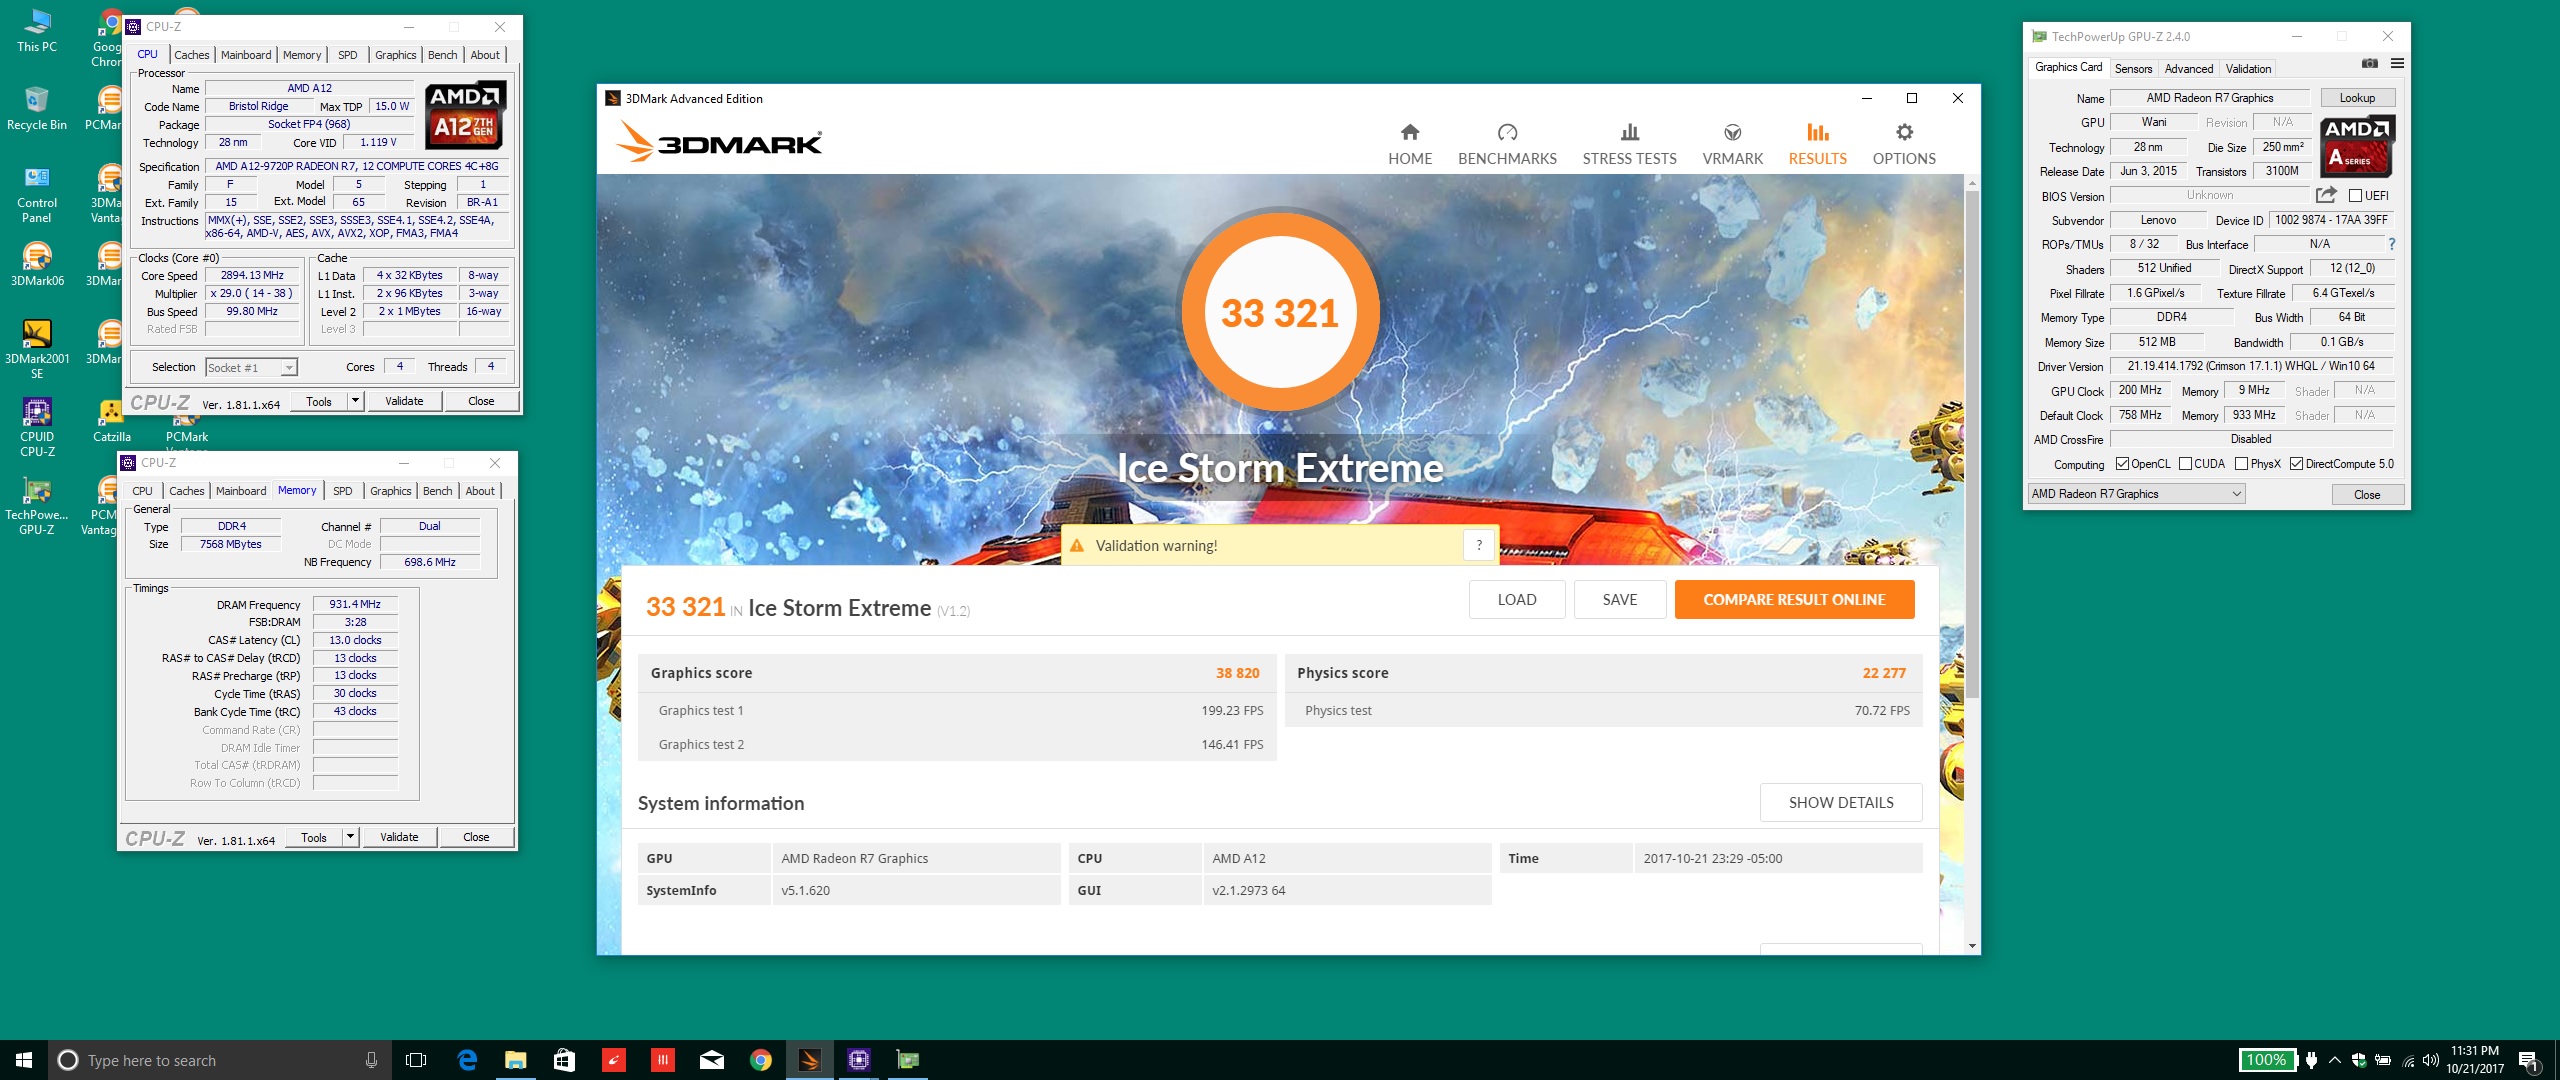This screenshot has width=2560, height=1080.
Task: Open the CPUID CPU-Z desktop shortcut
Action: (x=37, y=428)
